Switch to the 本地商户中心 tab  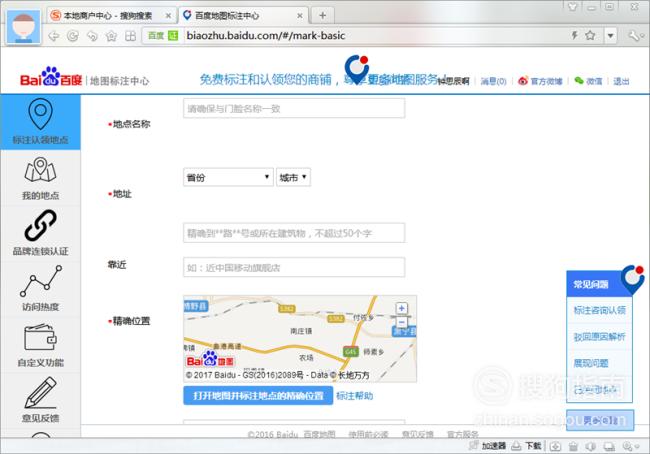pyautogui.click(x=107, y=16)
